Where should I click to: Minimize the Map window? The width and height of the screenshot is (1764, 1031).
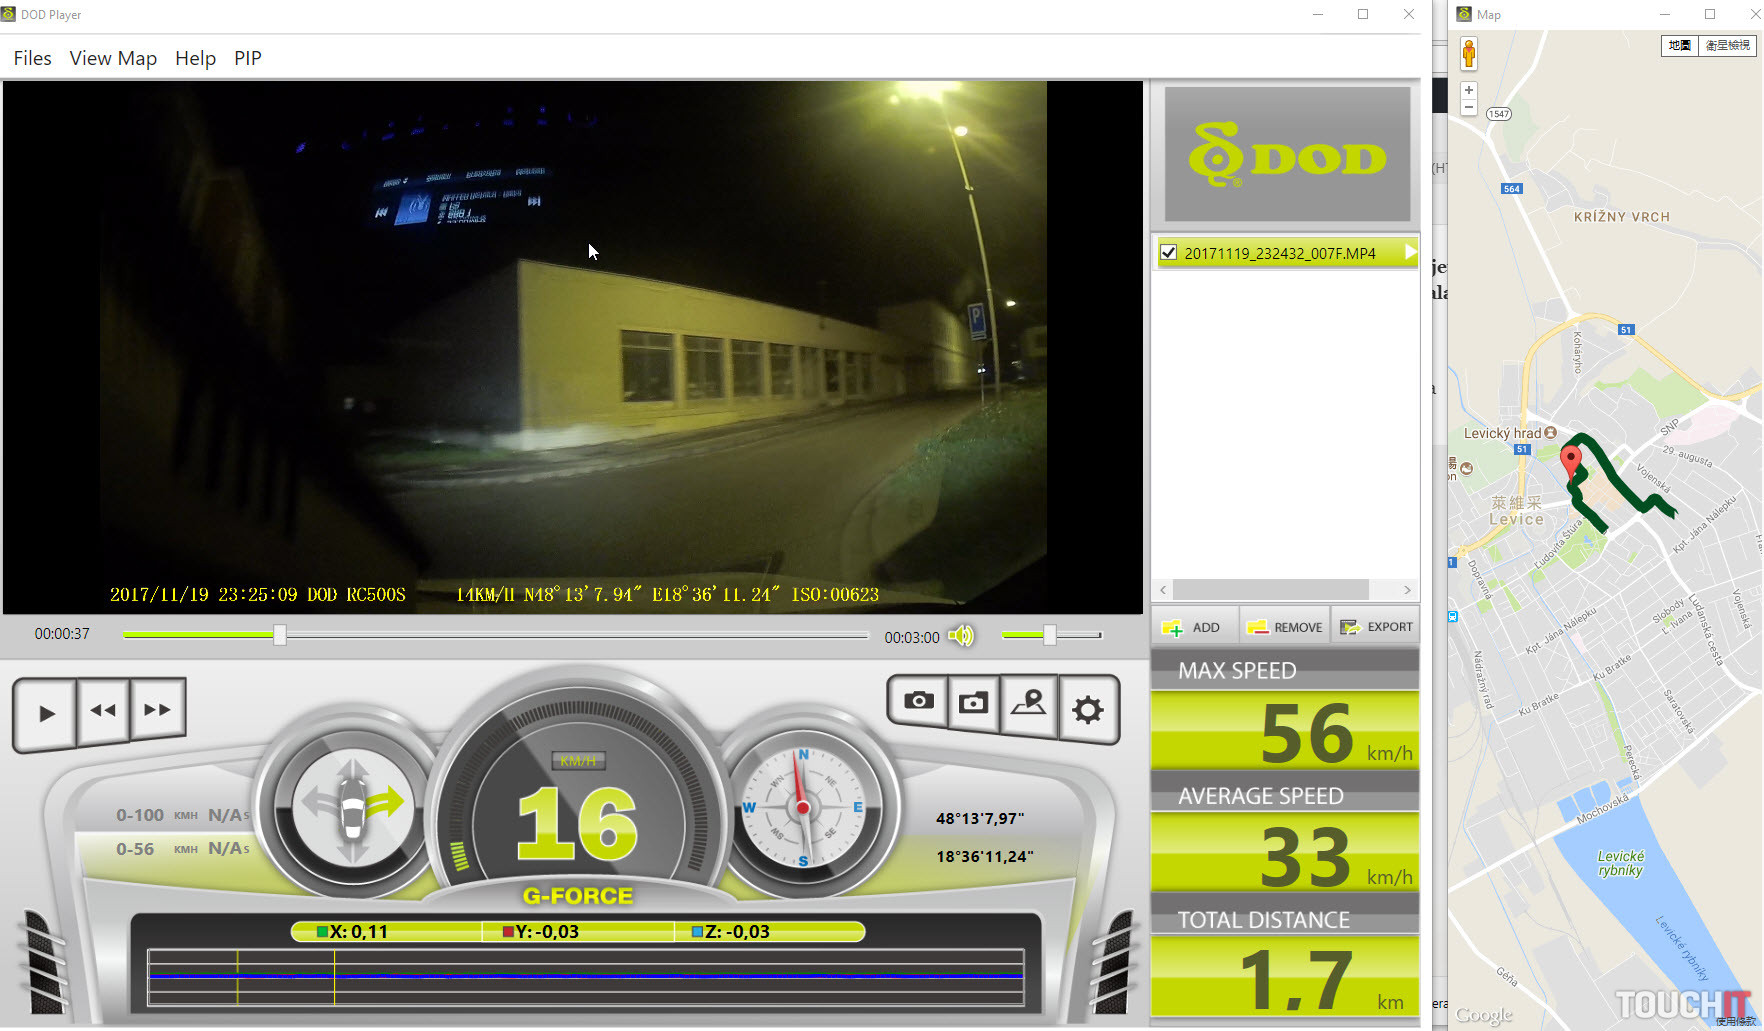coord(1665,14)
